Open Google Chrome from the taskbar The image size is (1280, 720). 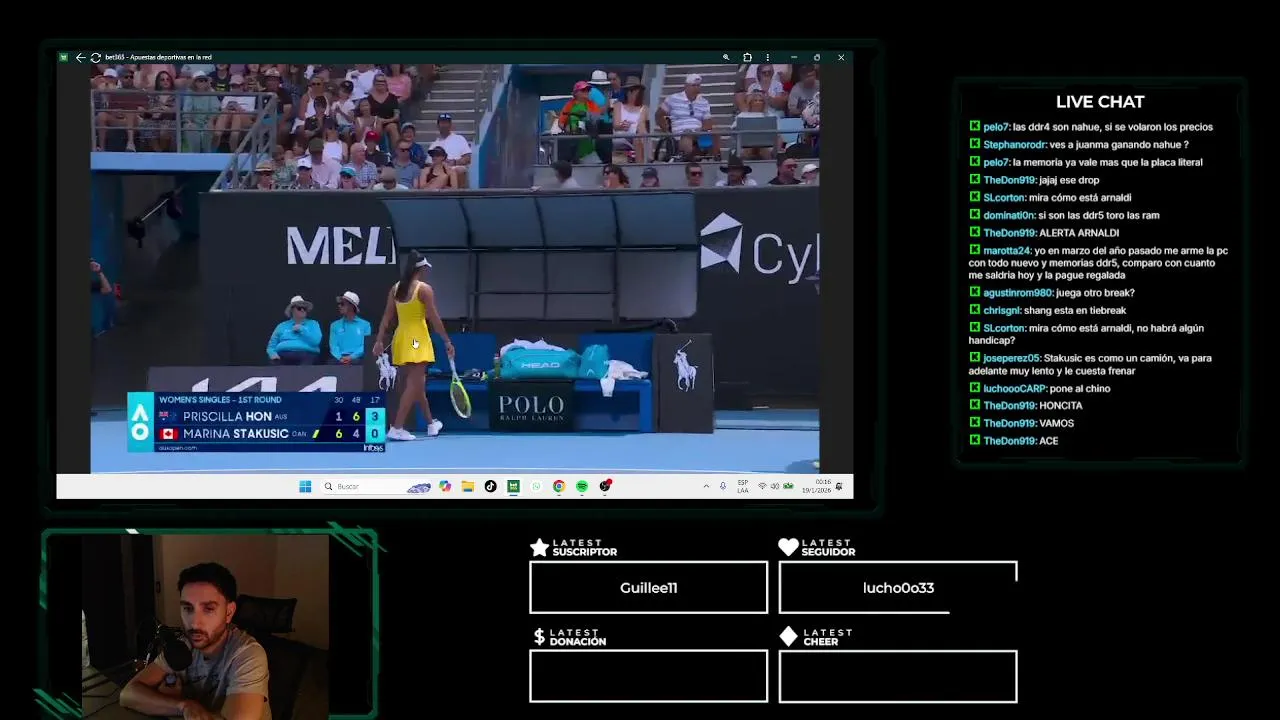(x=559, y=486)
